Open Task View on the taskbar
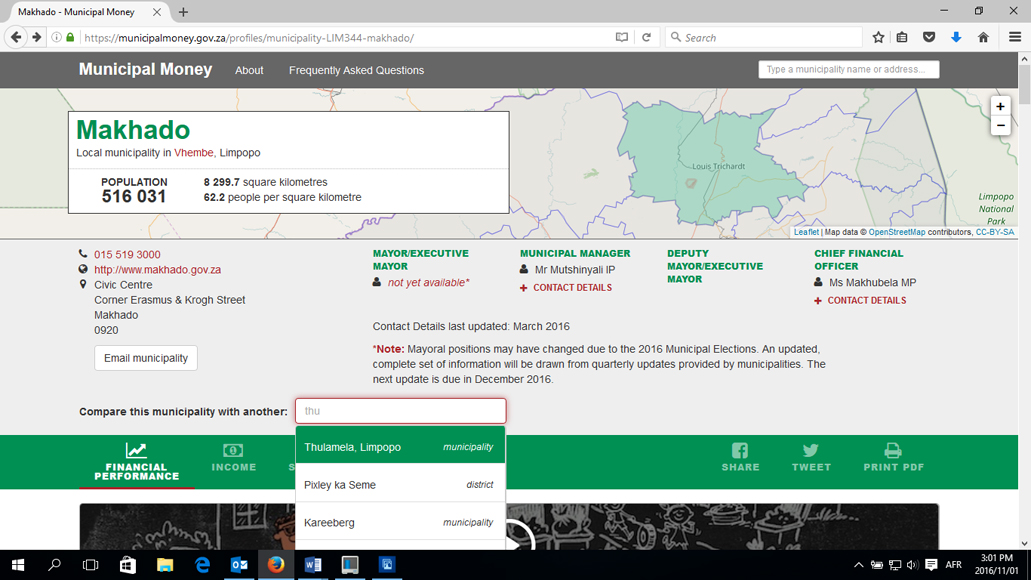This screenshot has width=1031, height=580. (91, 565)
